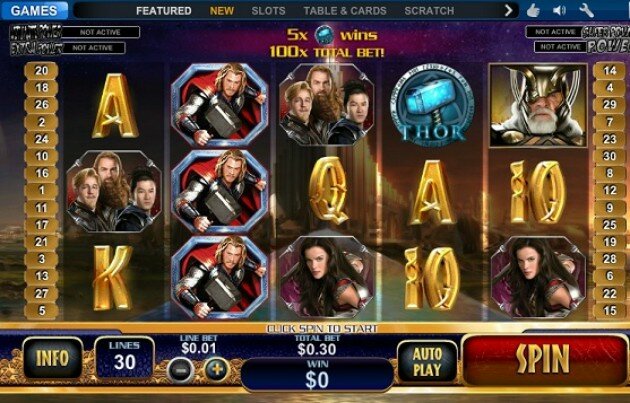Click the Thor hammer scatter symbol
The height and width of the screenshot is (403, 630).
pos(432,105)
